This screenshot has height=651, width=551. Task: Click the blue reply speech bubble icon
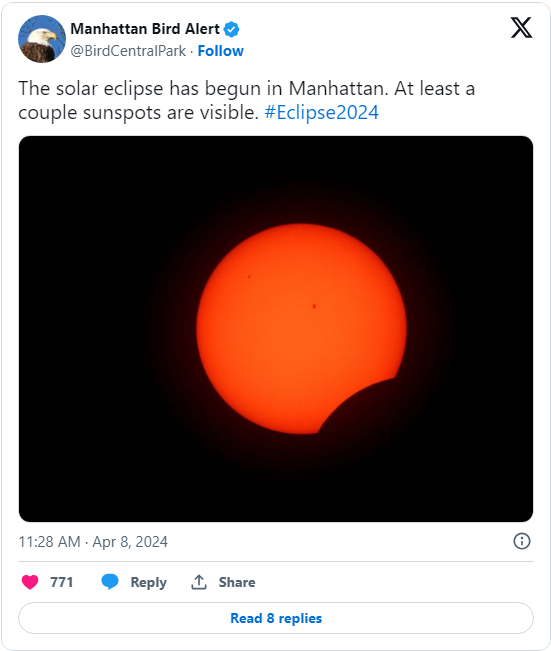110,582
